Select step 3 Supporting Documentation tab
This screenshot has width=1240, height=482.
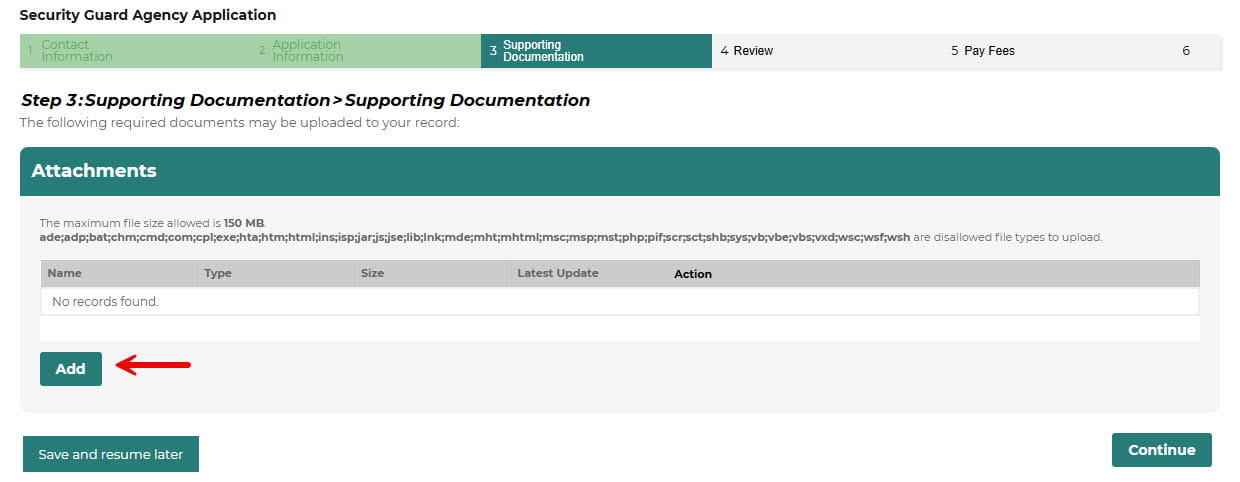596,51
